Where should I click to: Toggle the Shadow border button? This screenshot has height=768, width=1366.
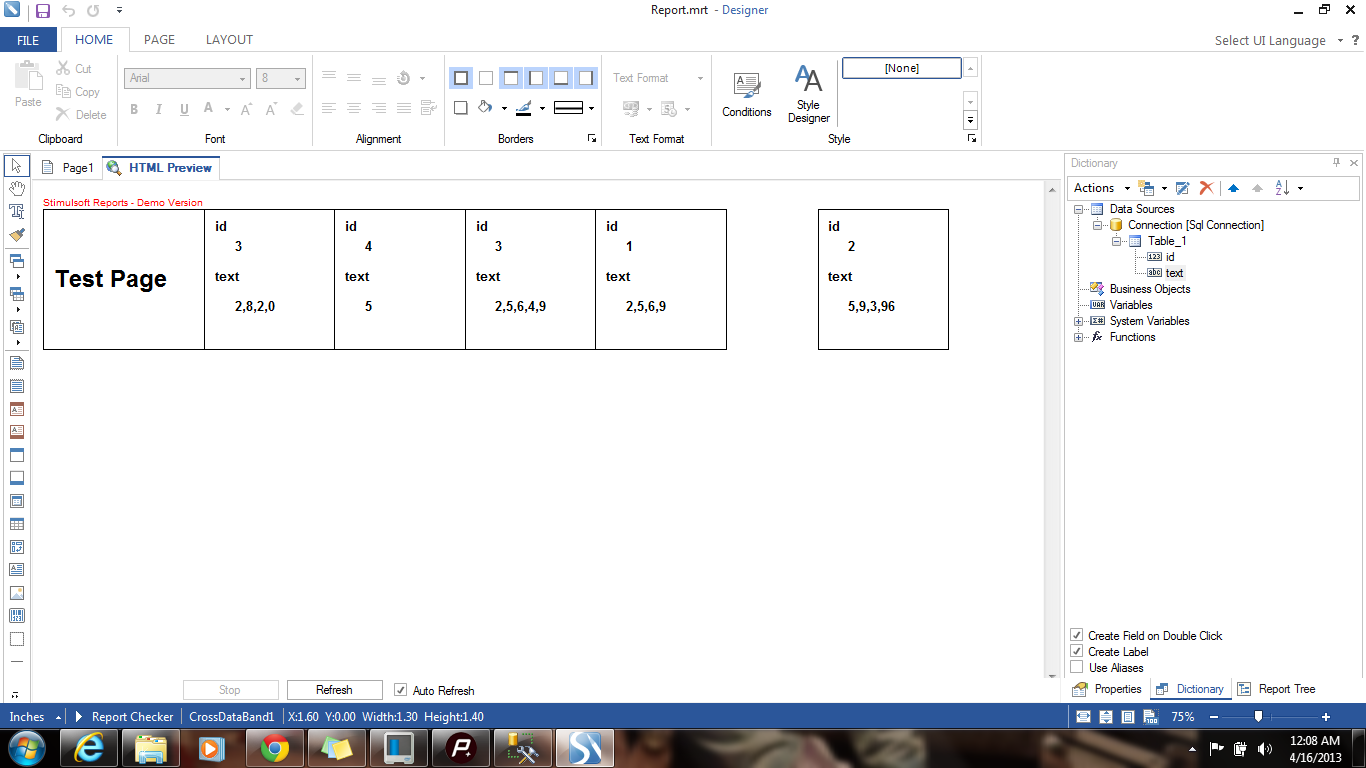pyautogui.click(x=460, y=107)
